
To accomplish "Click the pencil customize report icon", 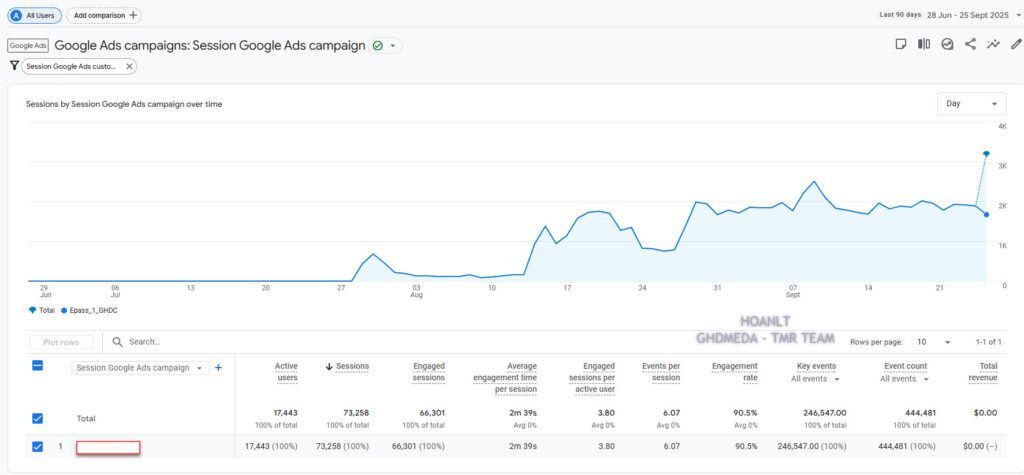I will 1016,44.
